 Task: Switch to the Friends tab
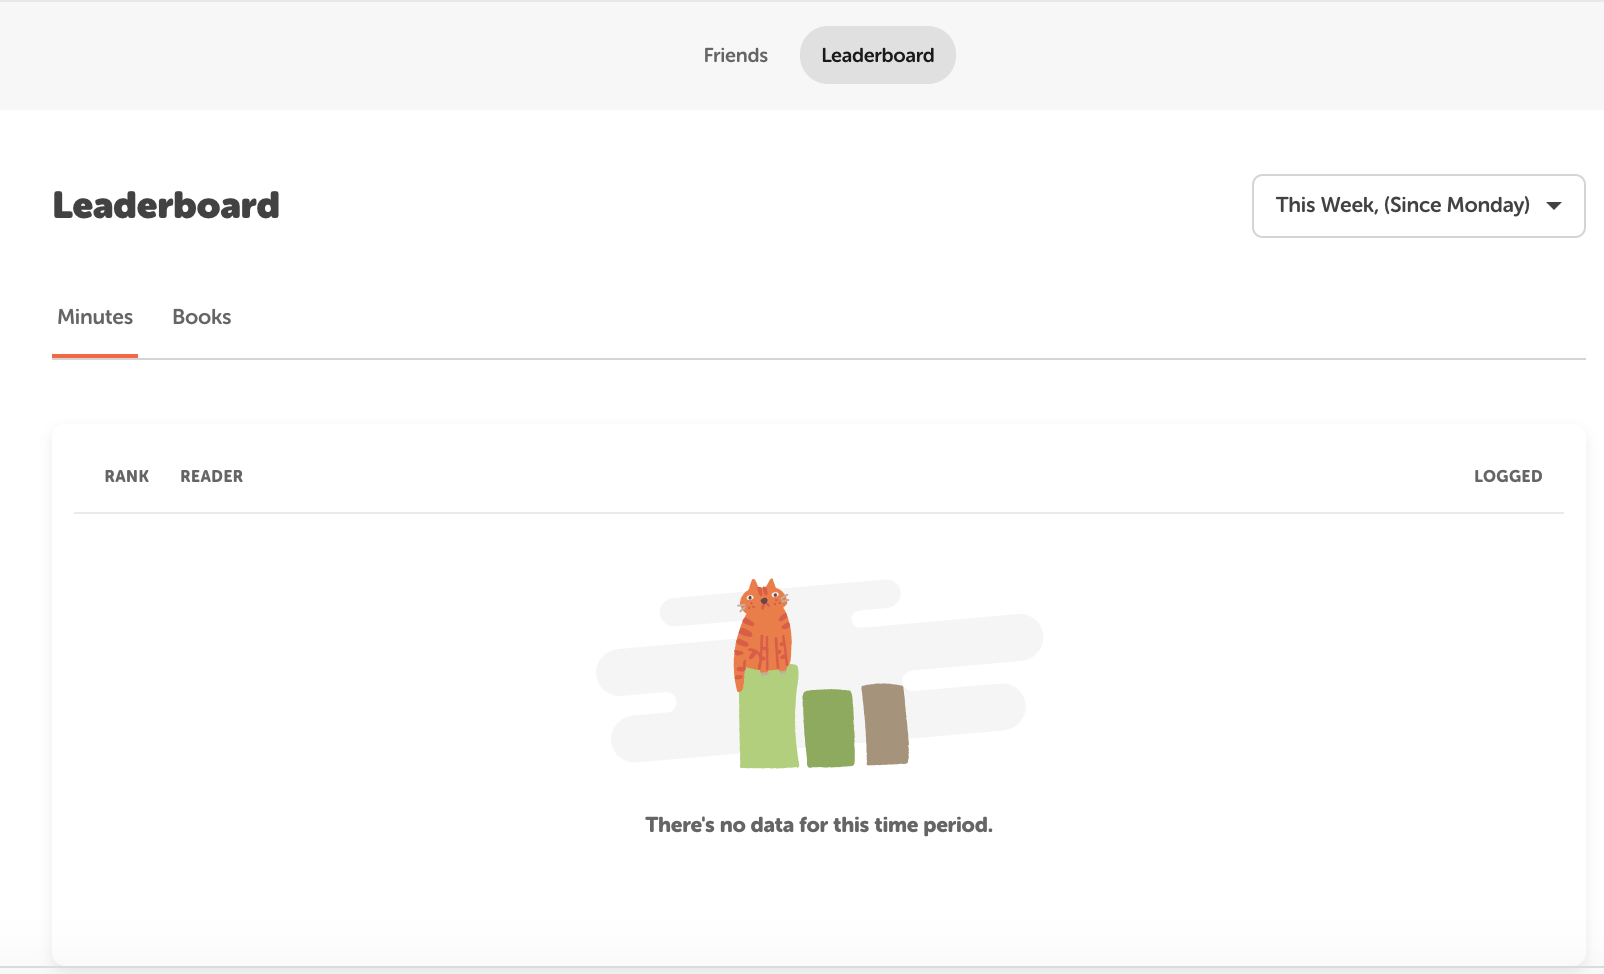tap(735, 55)
